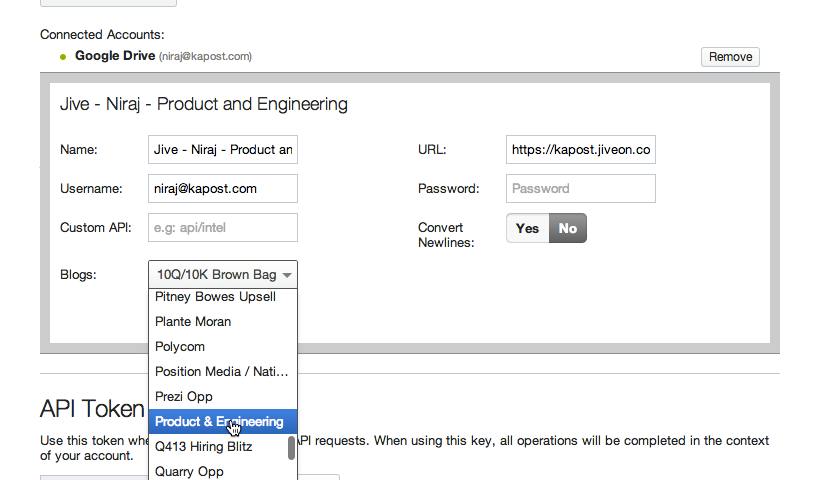Click the Username field with niraj@kapost.com
Viewport: 829px width, 480px height.
pyautogui.click(x=223, y=189)
